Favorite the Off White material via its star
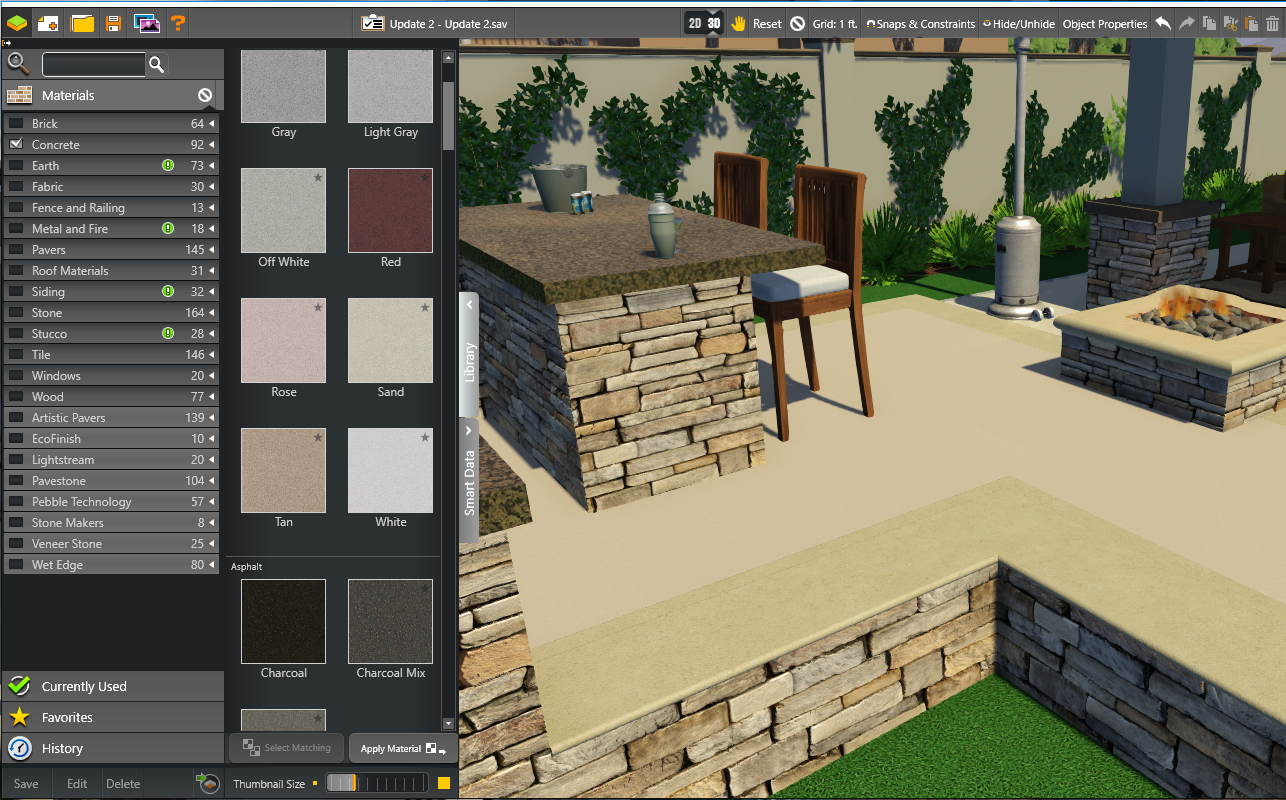The image size is (1286, 800). (320, 177)
